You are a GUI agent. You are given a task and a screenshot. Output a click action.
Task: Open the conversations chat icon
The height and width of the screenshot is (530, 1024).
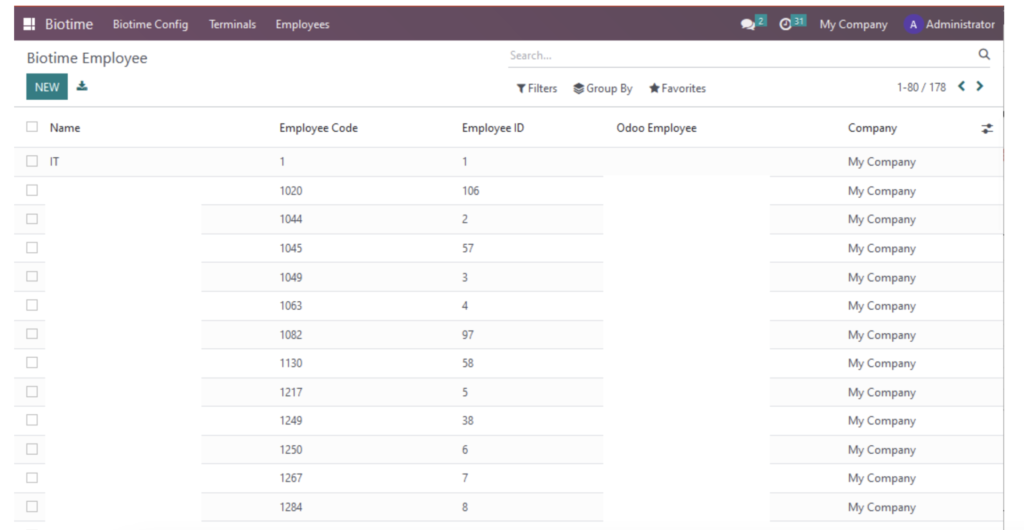[x=748, y=24]
